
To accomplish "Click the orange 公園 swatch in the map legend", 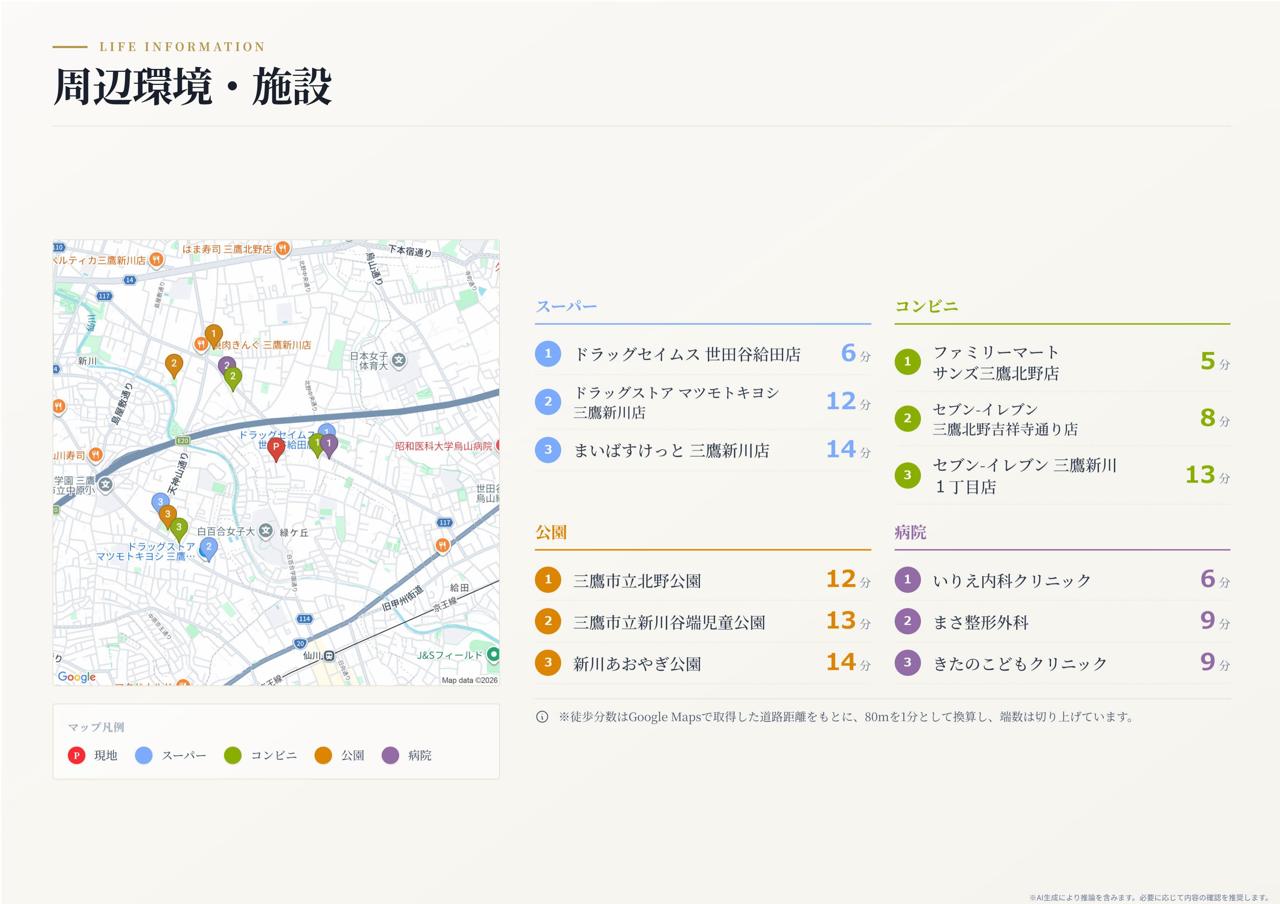I will [323, 755].
